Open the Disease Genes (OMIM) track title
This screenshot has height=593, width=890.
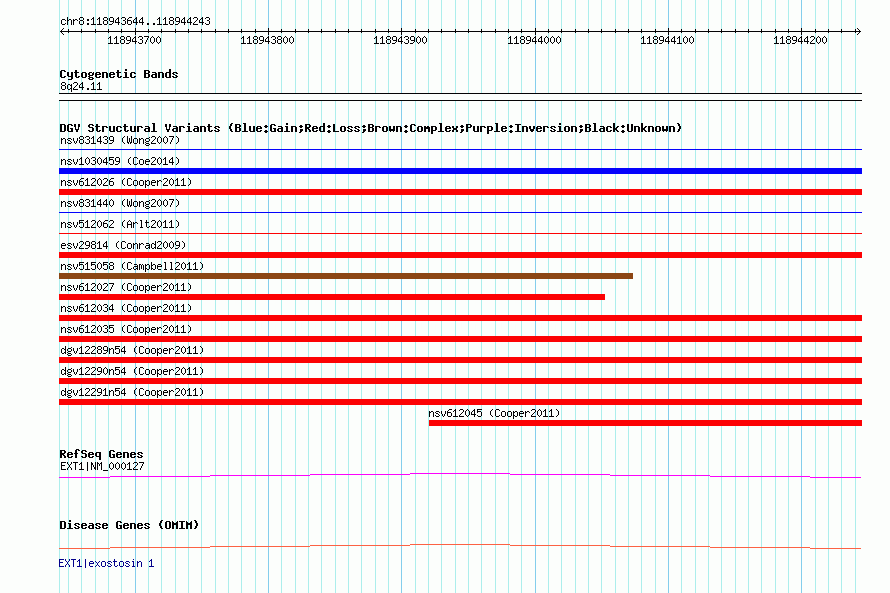click(129, 525)
